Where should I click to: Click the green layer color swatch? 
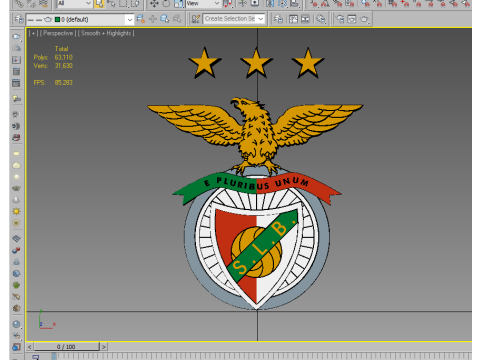coord(57,20)
